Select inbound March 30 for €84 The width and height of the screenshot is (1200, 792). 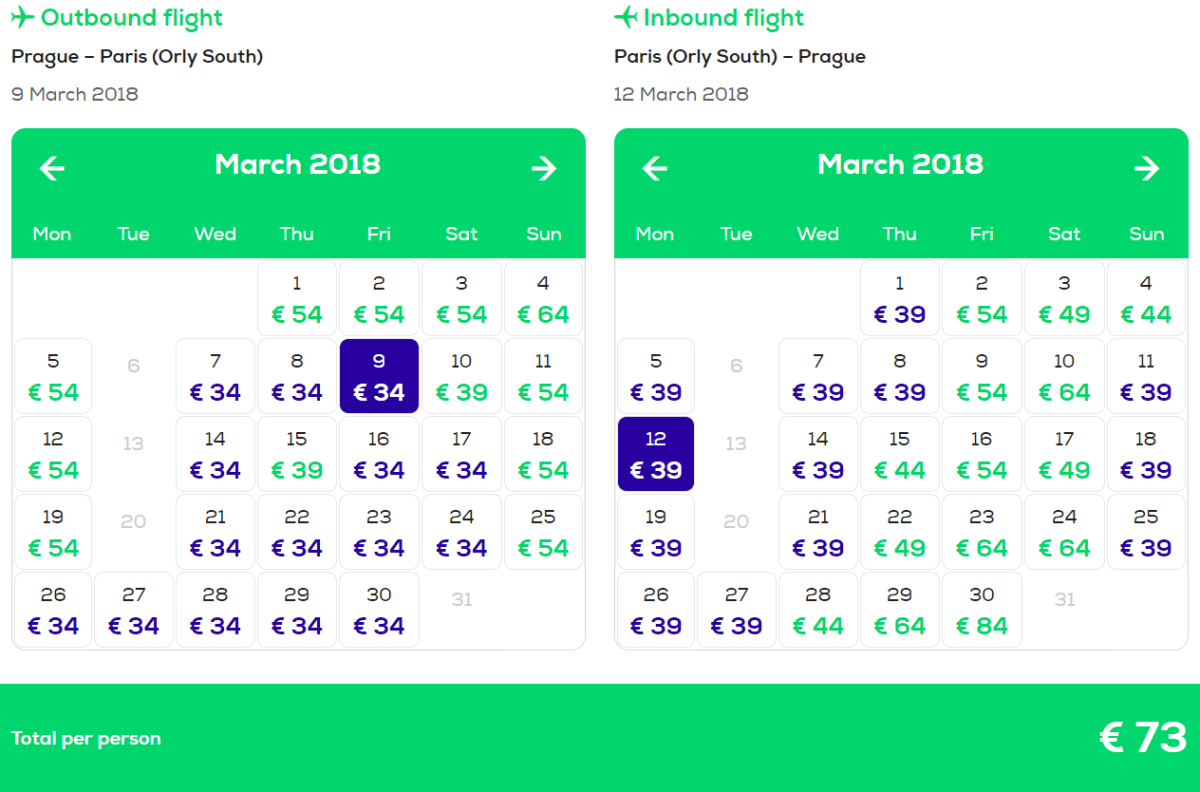(982, 610)
